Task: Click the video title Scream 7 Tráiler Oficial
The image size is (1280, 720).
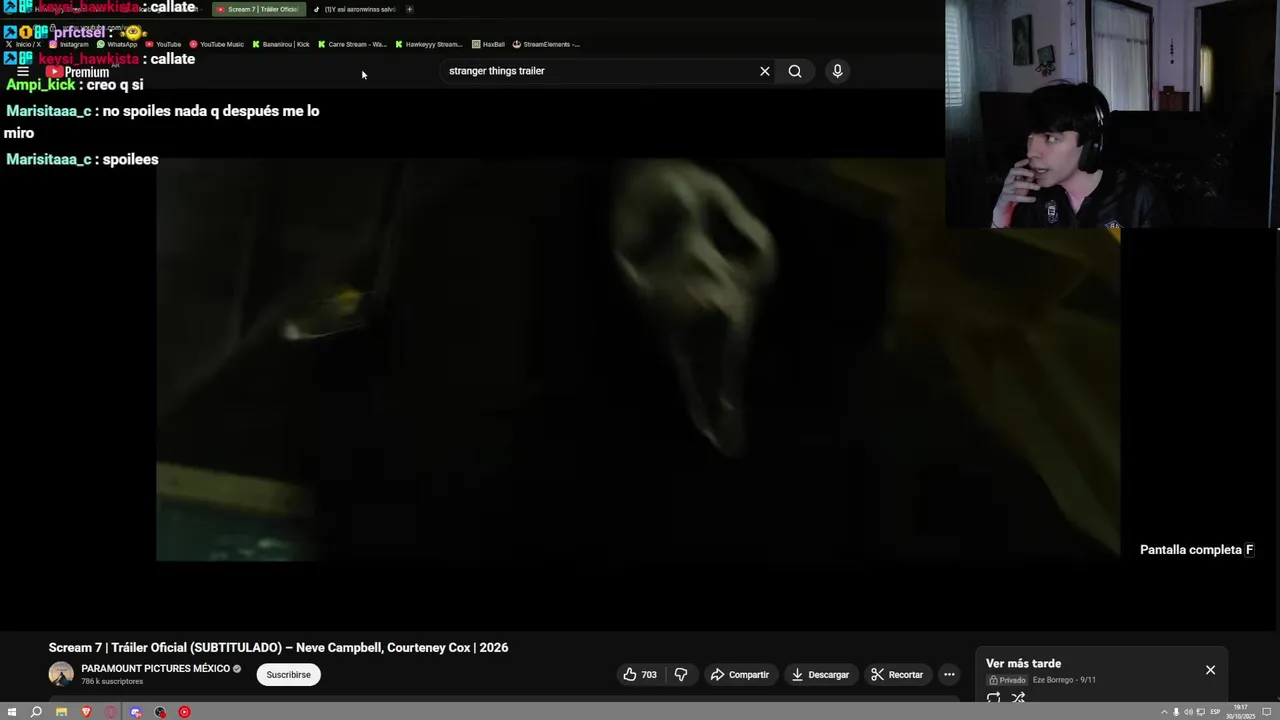Action: 278,648
